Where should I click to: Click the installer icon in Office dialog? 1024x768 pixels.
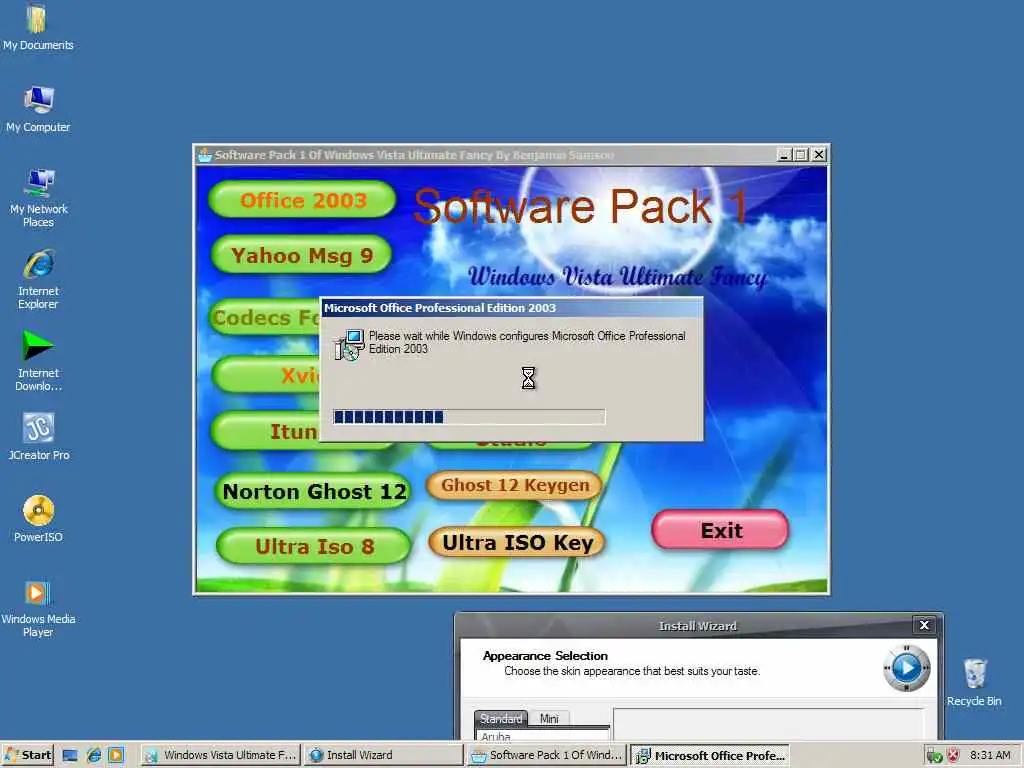pos(349,344)
